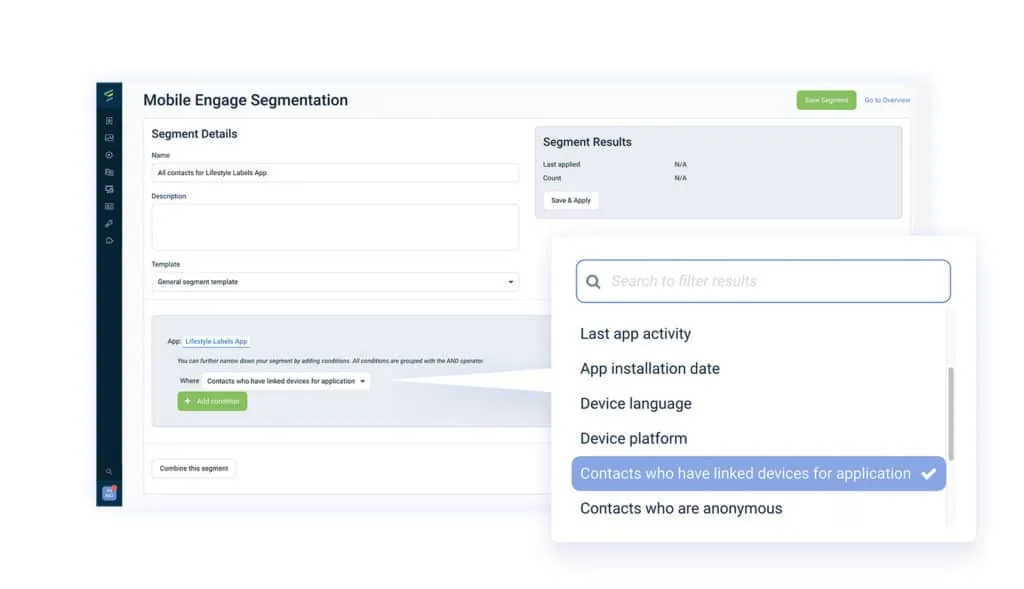Open the link/chain icon in the sidebar
Image resolution: width=1024 pixels, height=589 pixels.
pyautogui.click(x=109, y=223)
